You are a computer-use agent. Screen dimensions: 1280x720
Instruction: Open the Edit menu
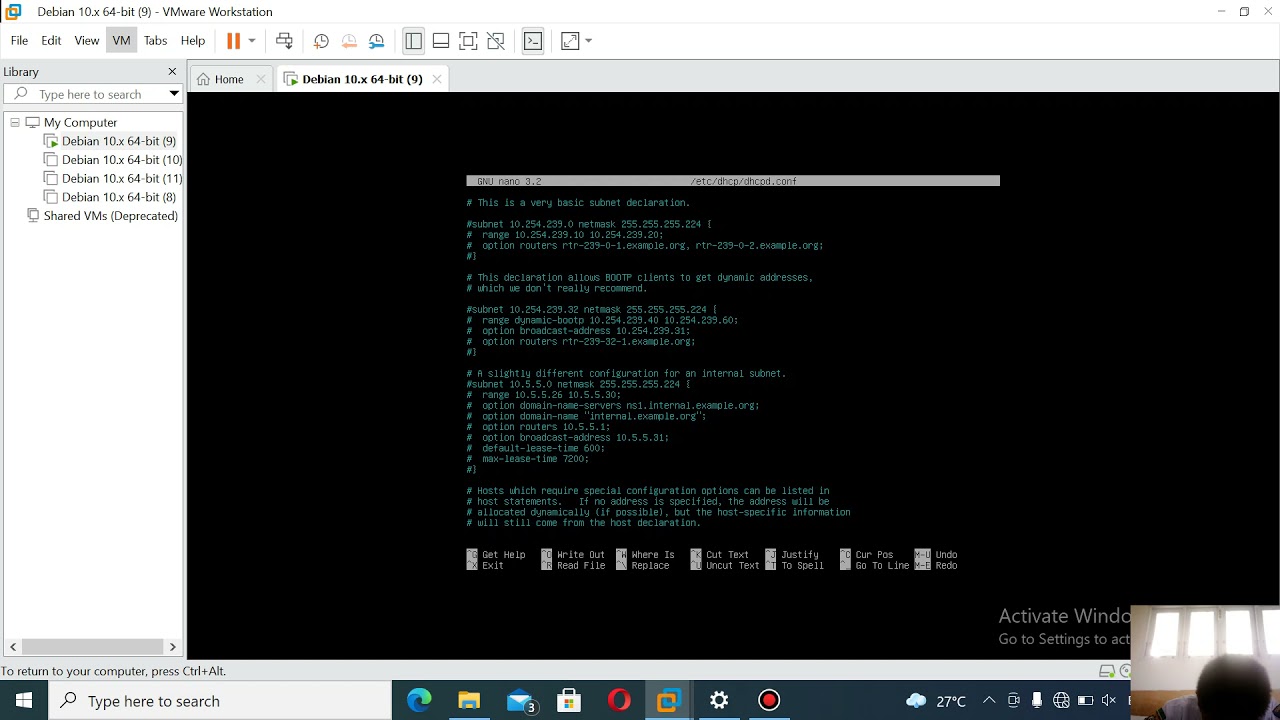click(51, 41)
